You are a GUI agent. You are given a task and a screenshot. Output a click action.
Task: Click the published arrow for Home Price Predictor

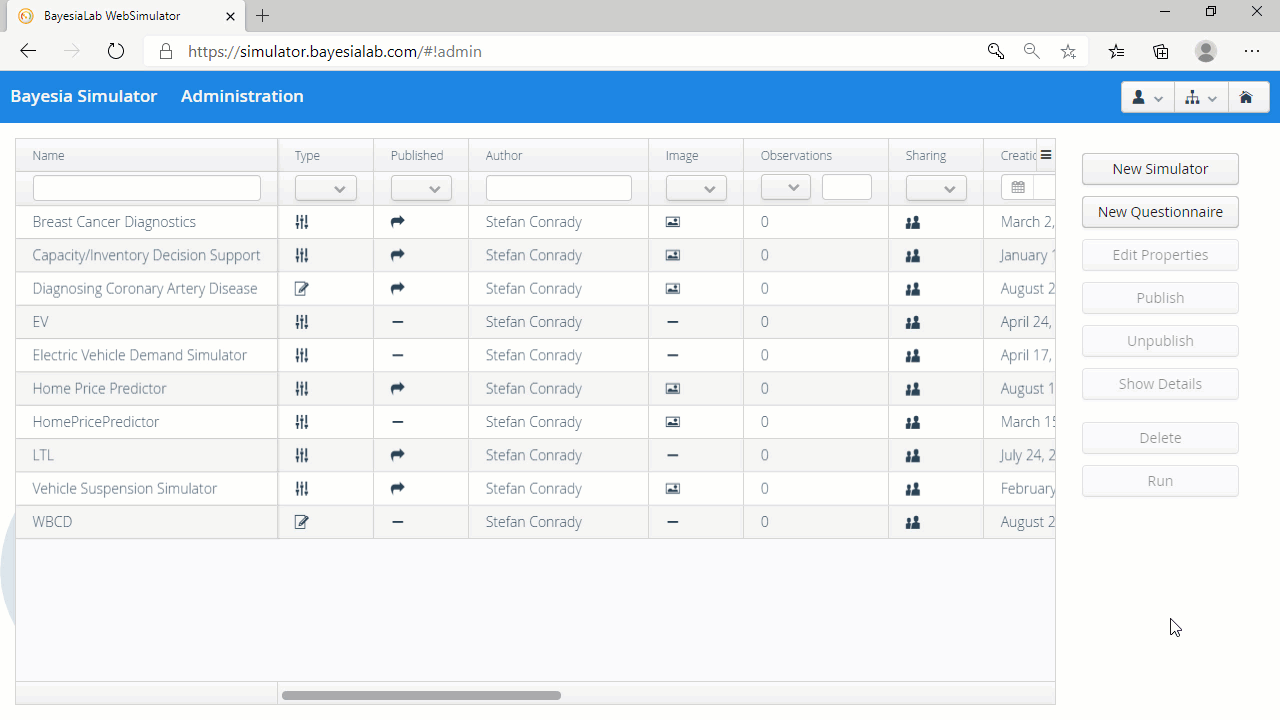pos(397,388)
